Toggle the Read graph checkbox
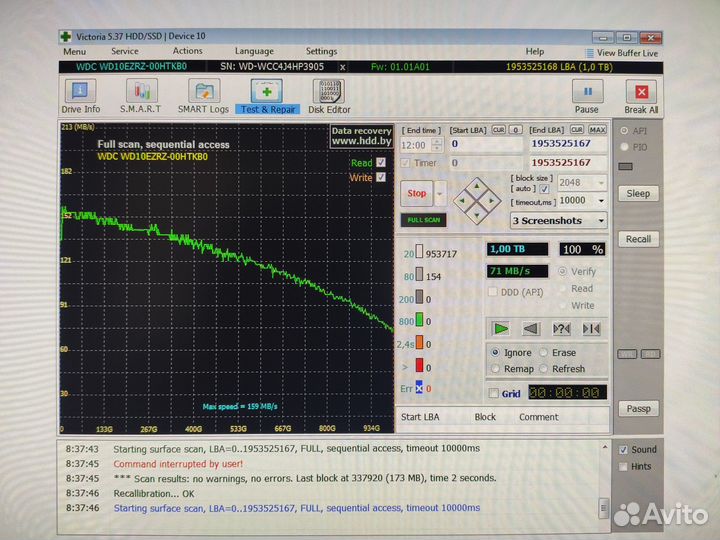 380,163
